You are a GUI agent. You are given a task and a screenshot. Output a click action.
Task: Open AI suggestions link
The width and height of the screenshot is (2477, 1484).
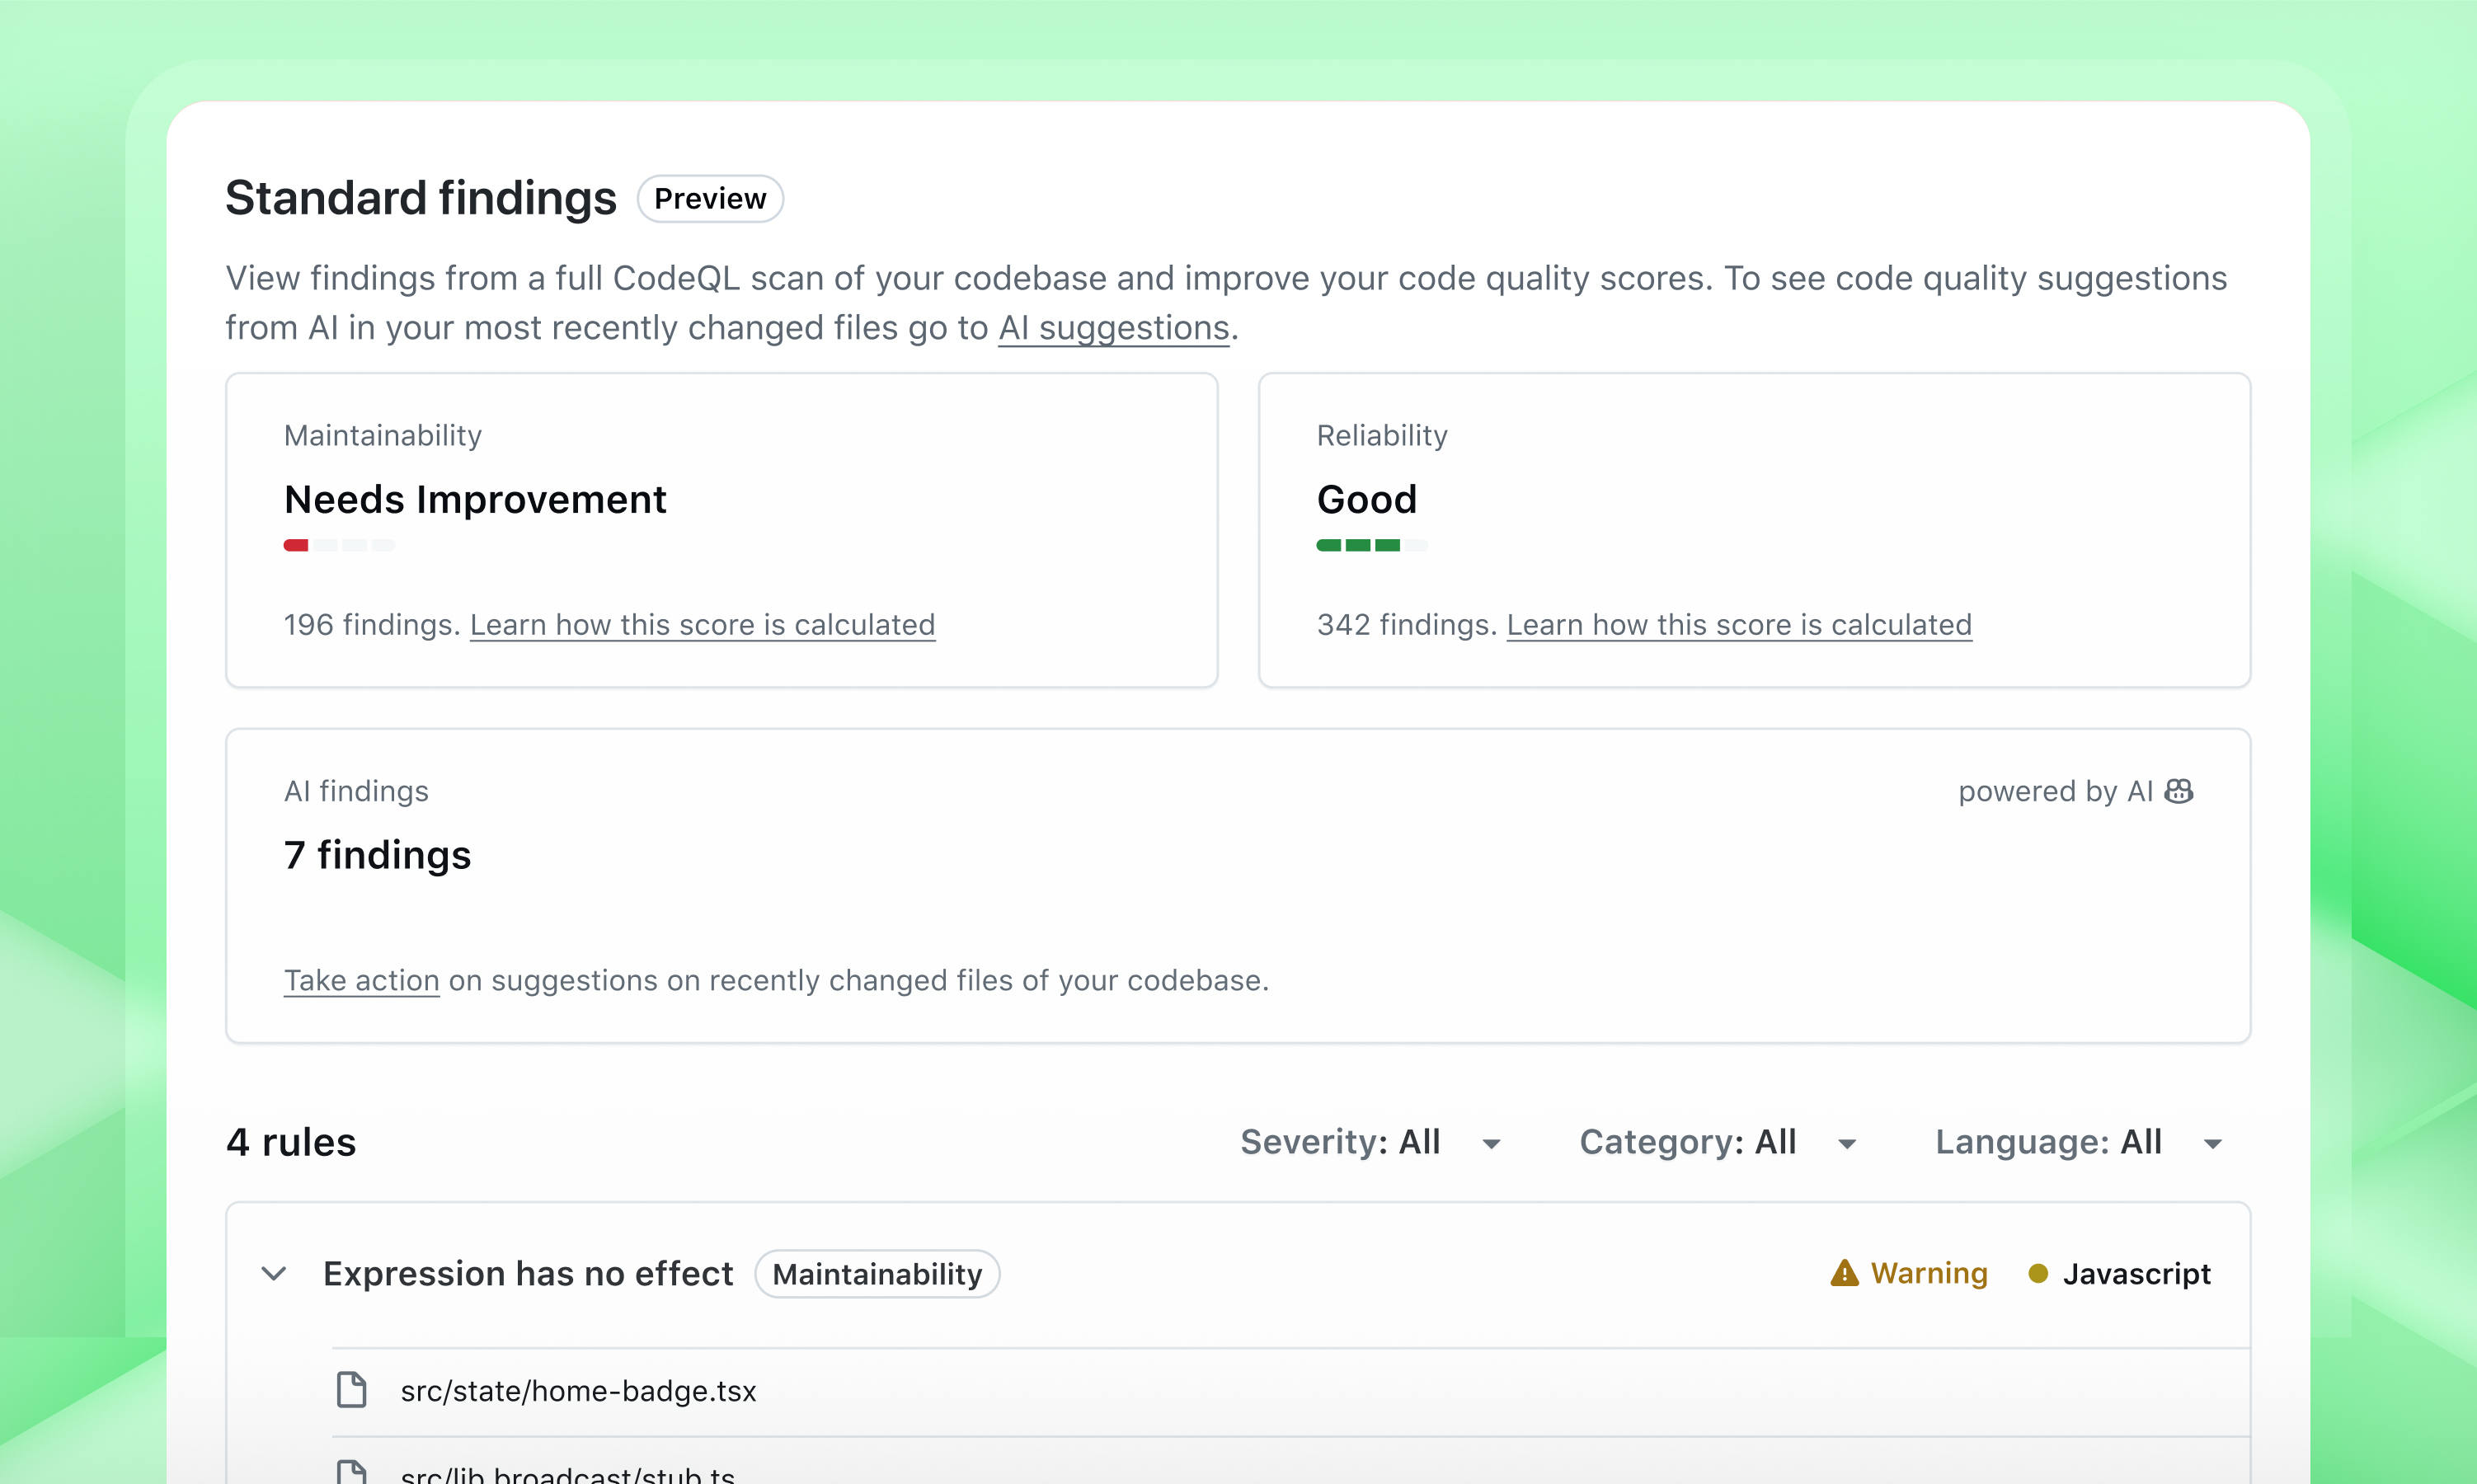pos(1113,327)
